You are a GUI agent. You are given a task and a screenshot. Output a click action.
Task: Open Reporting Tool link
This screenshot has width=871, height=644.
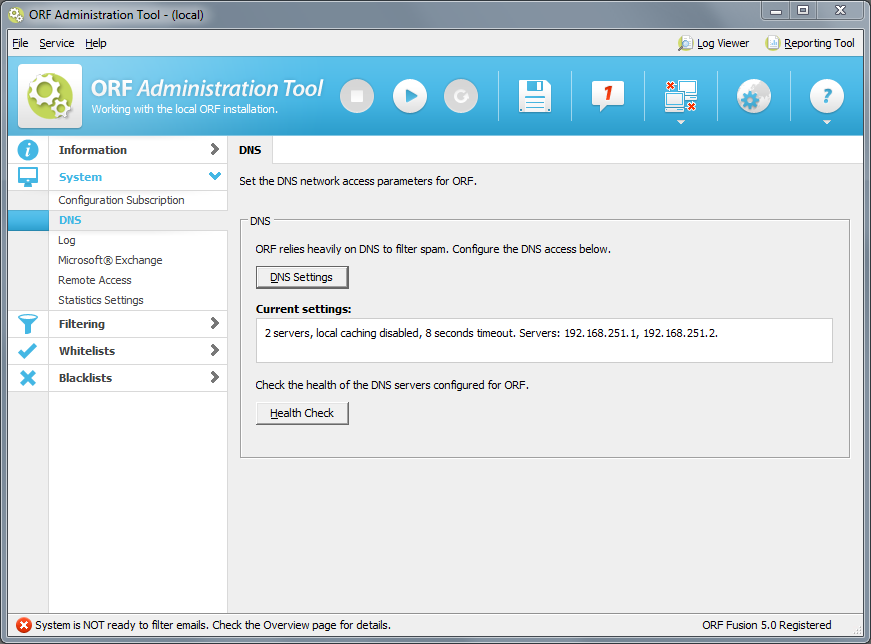coord(819,43)
